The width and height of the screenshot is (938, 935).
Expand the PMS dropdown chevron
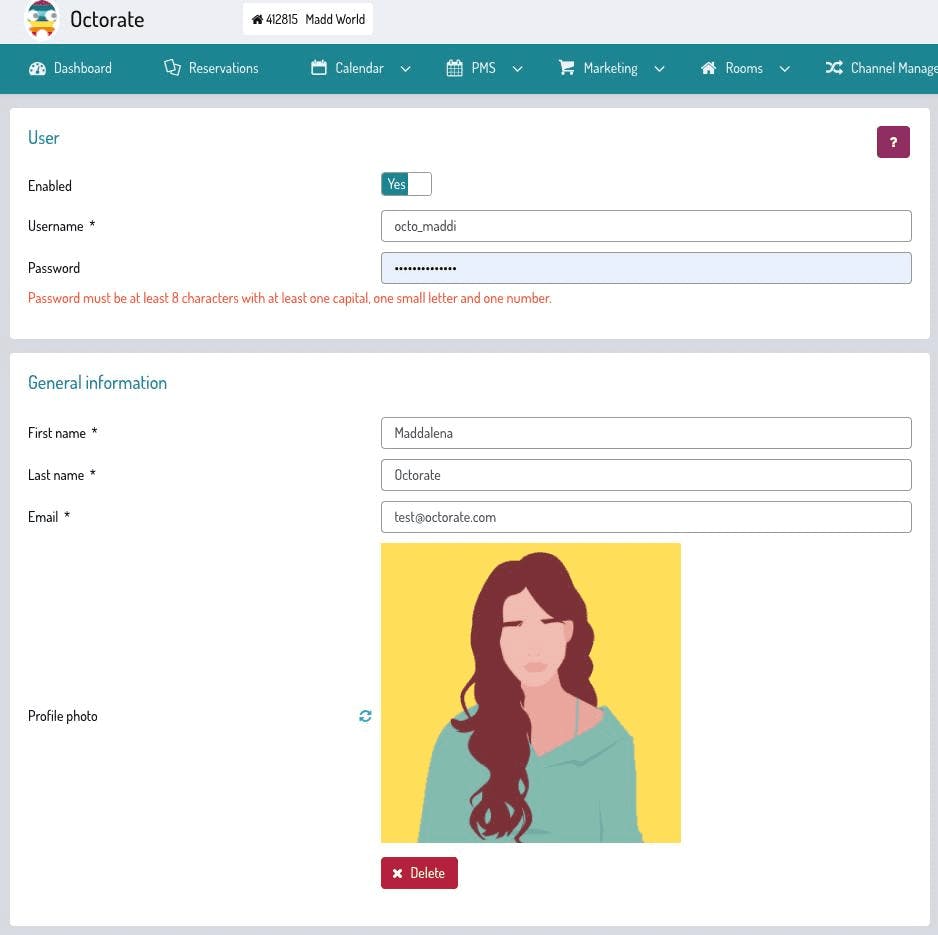pos(517,69)
